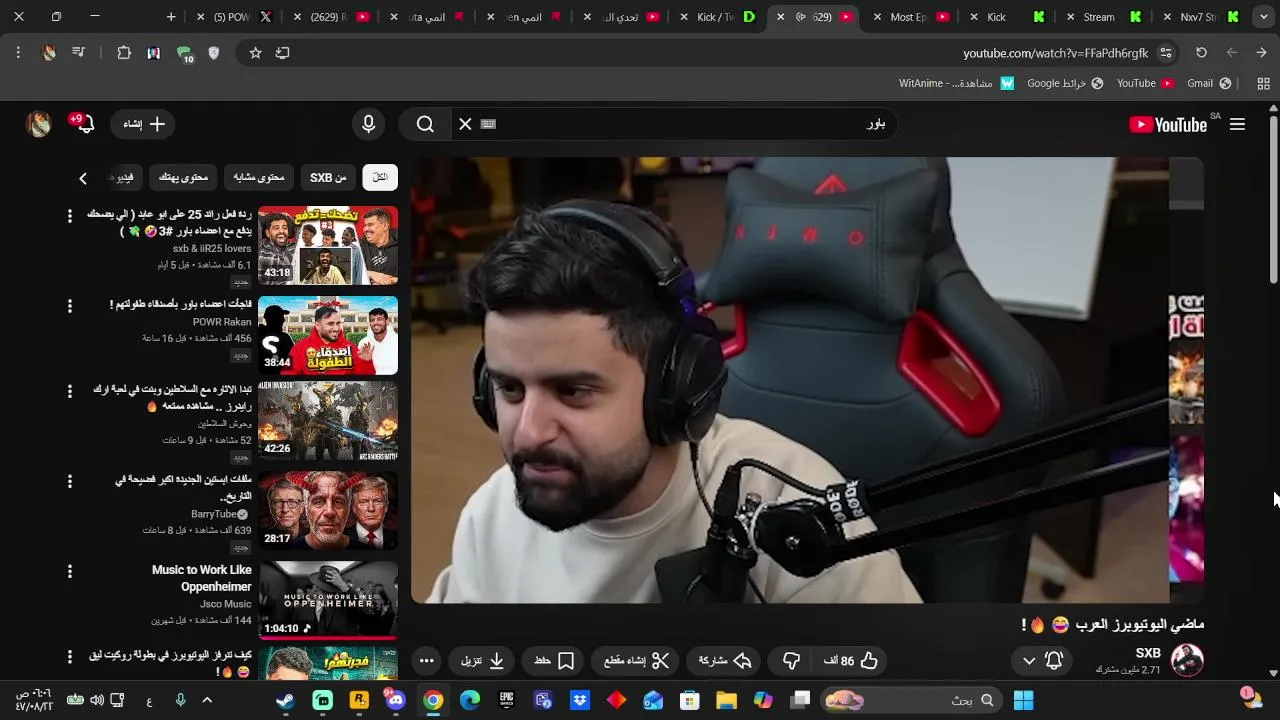This screenshot has width=1280, height=720.
Task: Open the on-screen keyboard icon in the search box
Action: click(x=488, y=124)
